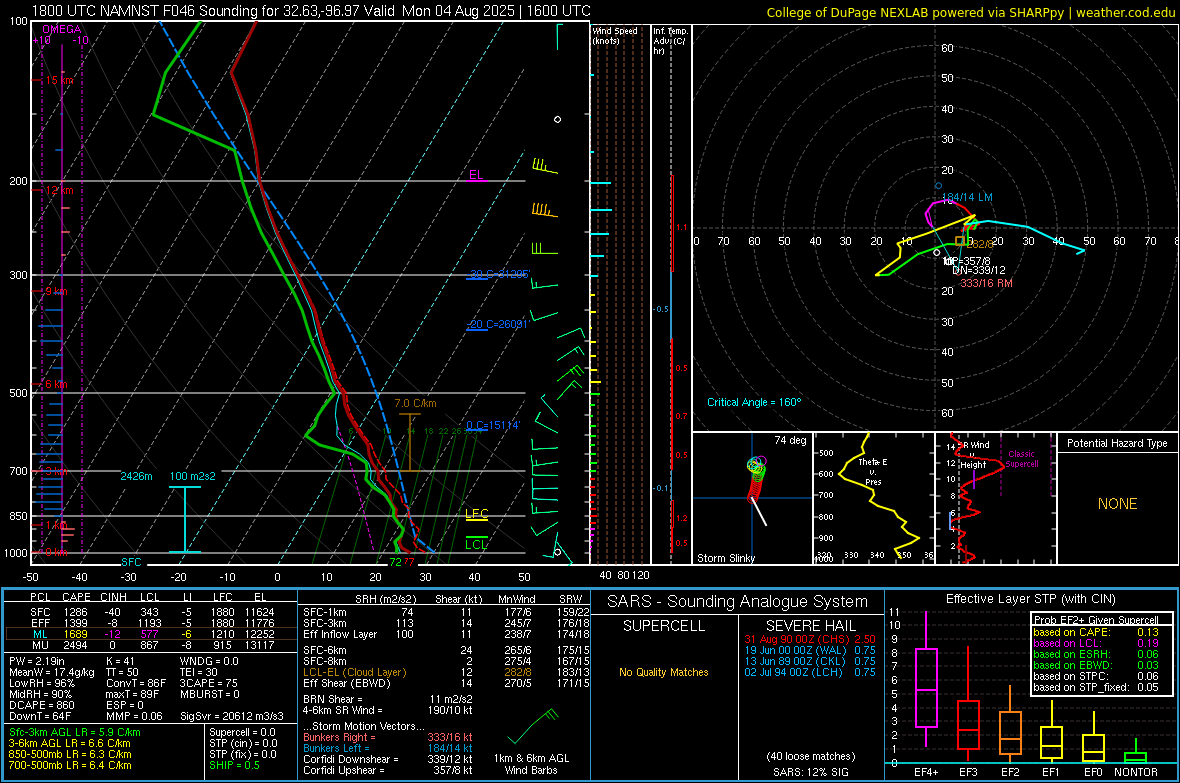Click '700-500mb LR = 6.4 C/km'
Image resolution: width=1180 pixels, height=783 pixels.
pyautogui.click(x=70, y=765)
